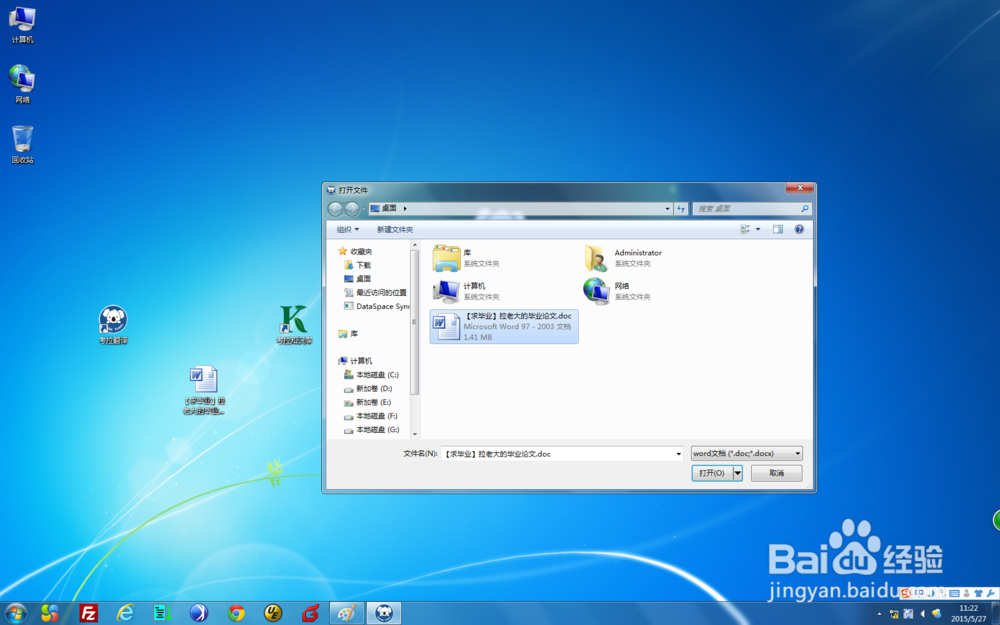Expand the 文件名 filename history dropdown
Image resolution: width=1000 pixels, height=625 pixels.
[x=678, y=454]
